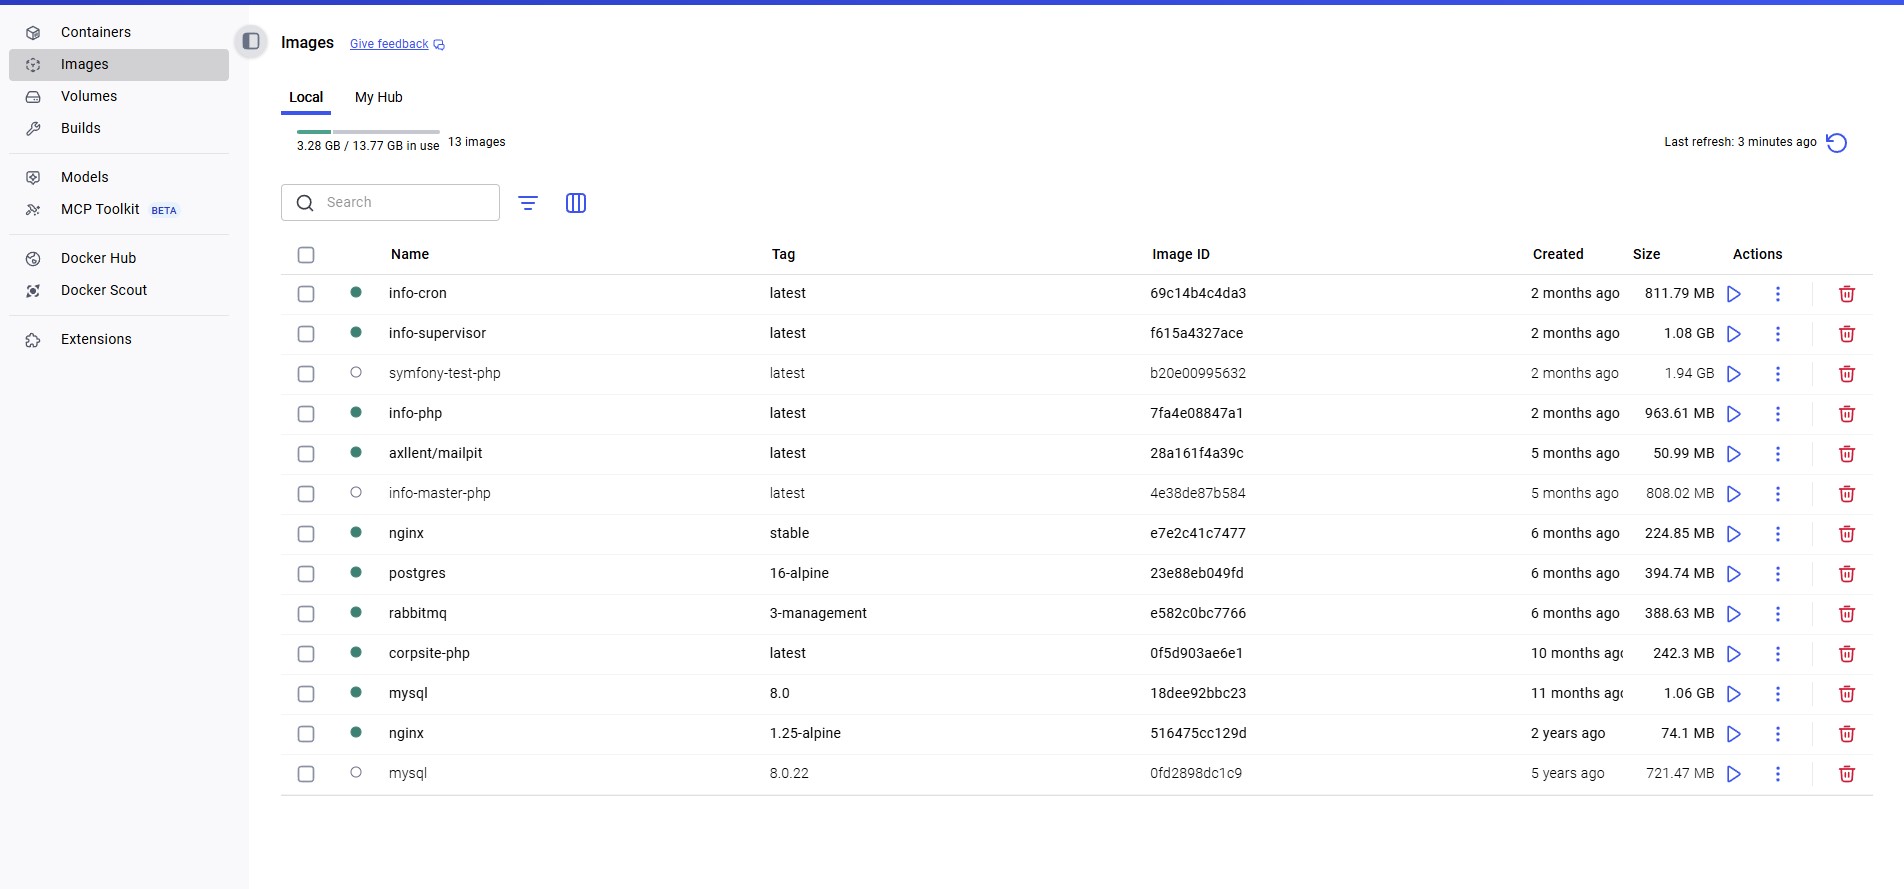Delete the postgres image

1847,574
